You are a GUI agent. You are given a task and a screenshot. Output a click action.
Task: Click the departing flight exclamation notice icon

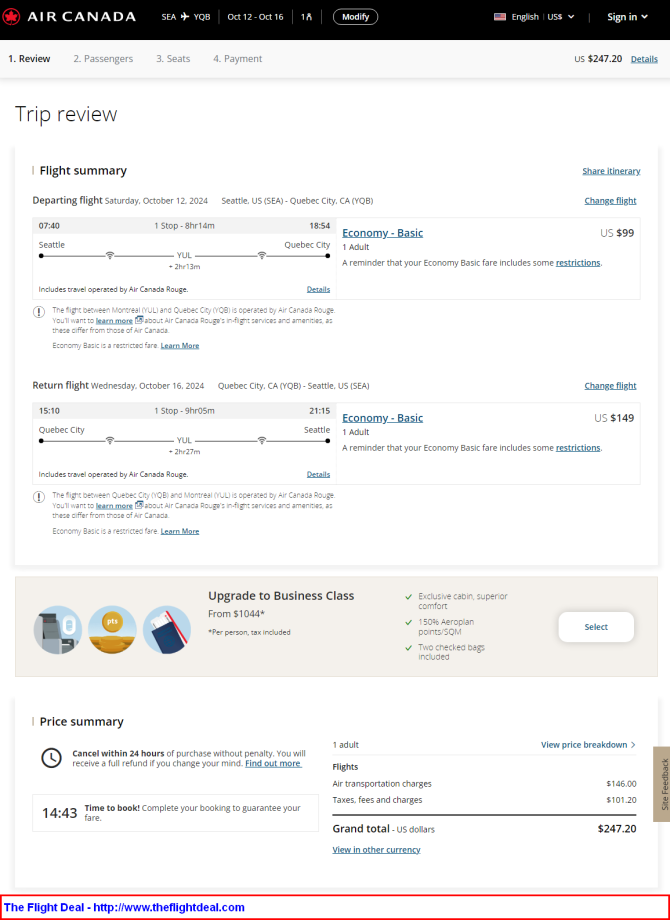pyautogui.click(x=39, y=312)
